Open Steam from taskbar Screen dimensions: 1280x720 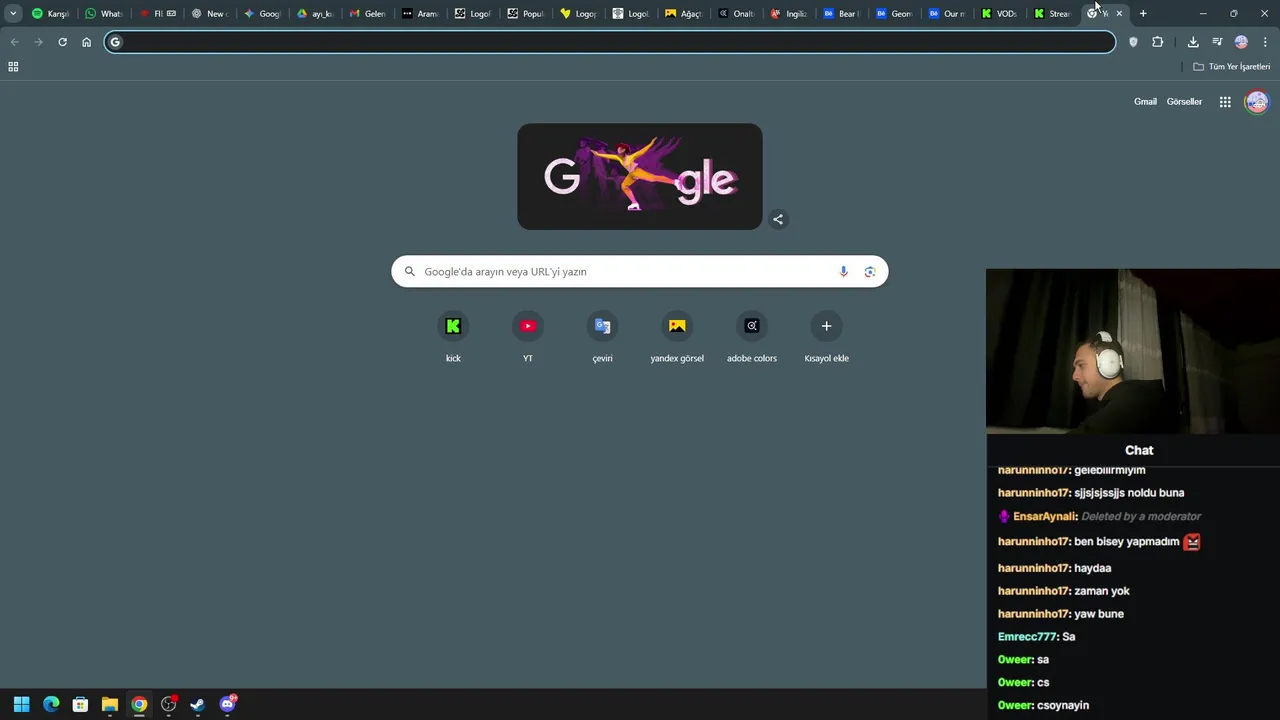tap(198, 704)
